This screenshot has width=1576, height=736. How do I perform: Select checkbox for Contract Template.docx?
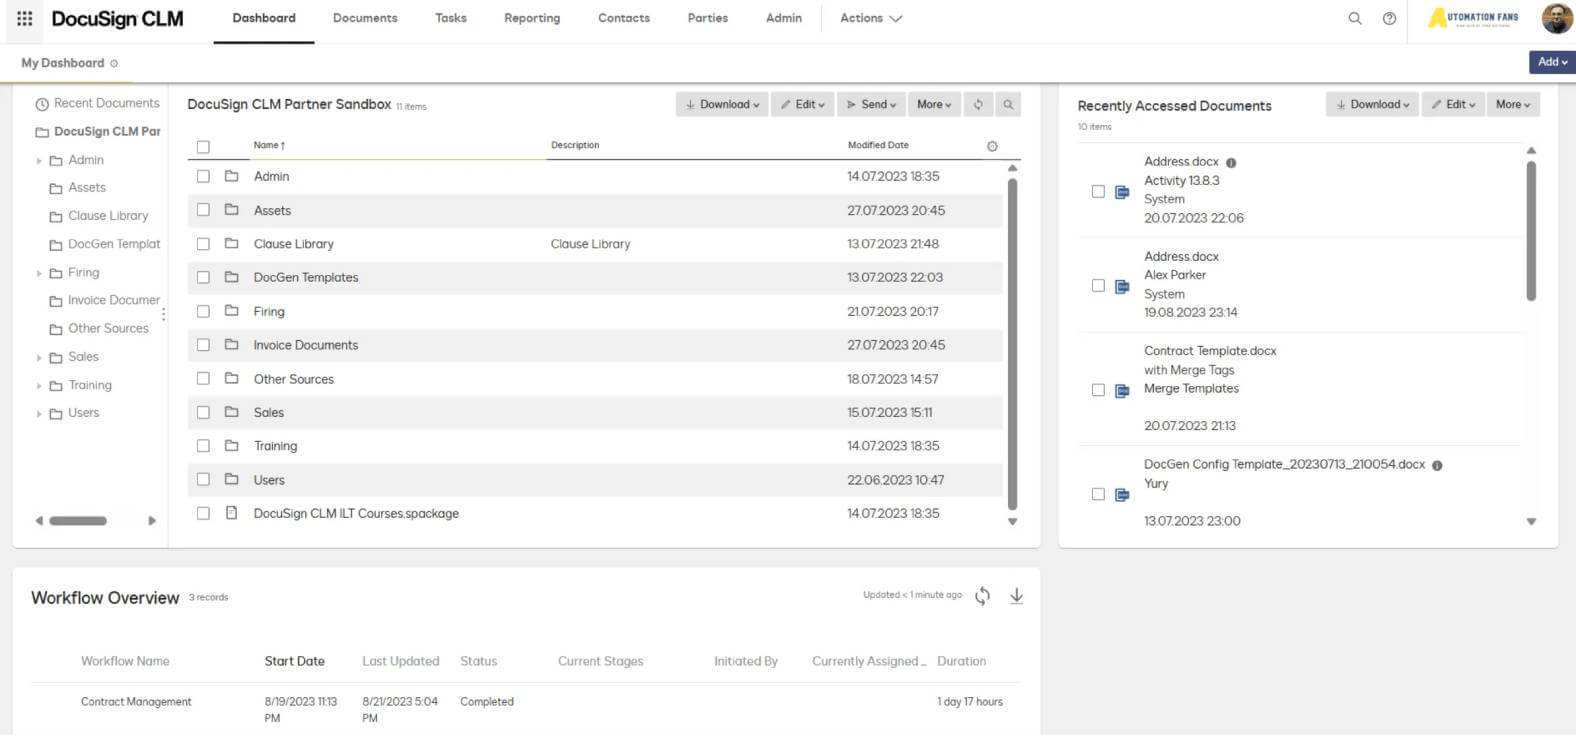1098,389
